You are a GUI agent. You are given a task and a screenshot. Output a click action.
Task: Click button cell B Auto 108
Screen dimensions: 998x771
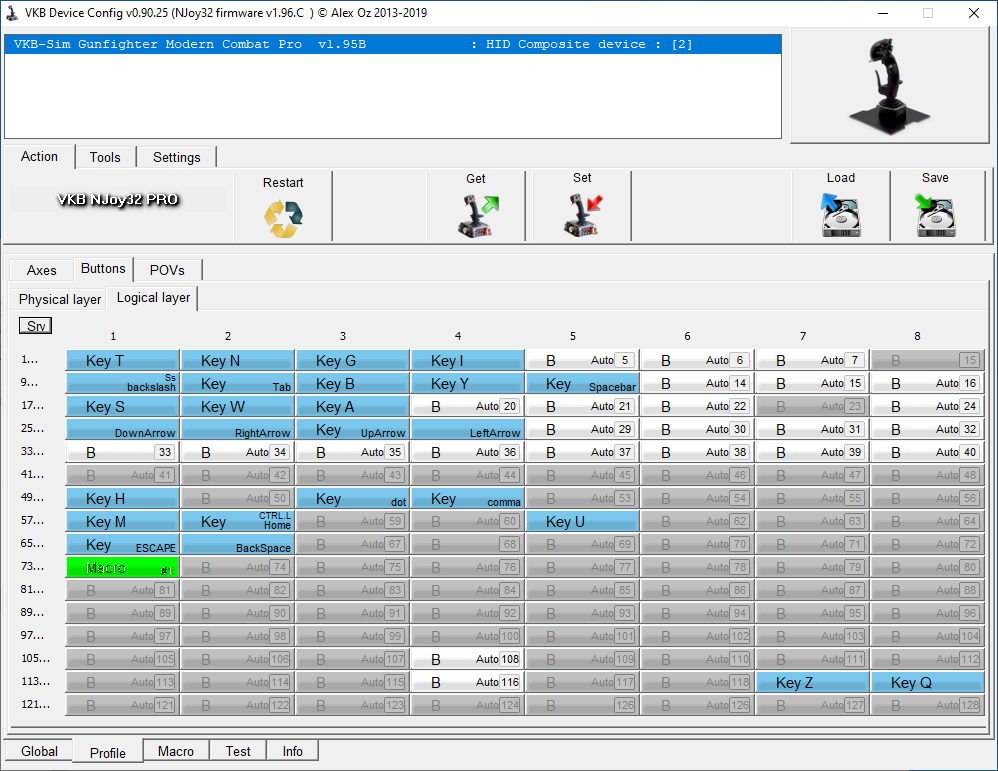pos(467,659)
